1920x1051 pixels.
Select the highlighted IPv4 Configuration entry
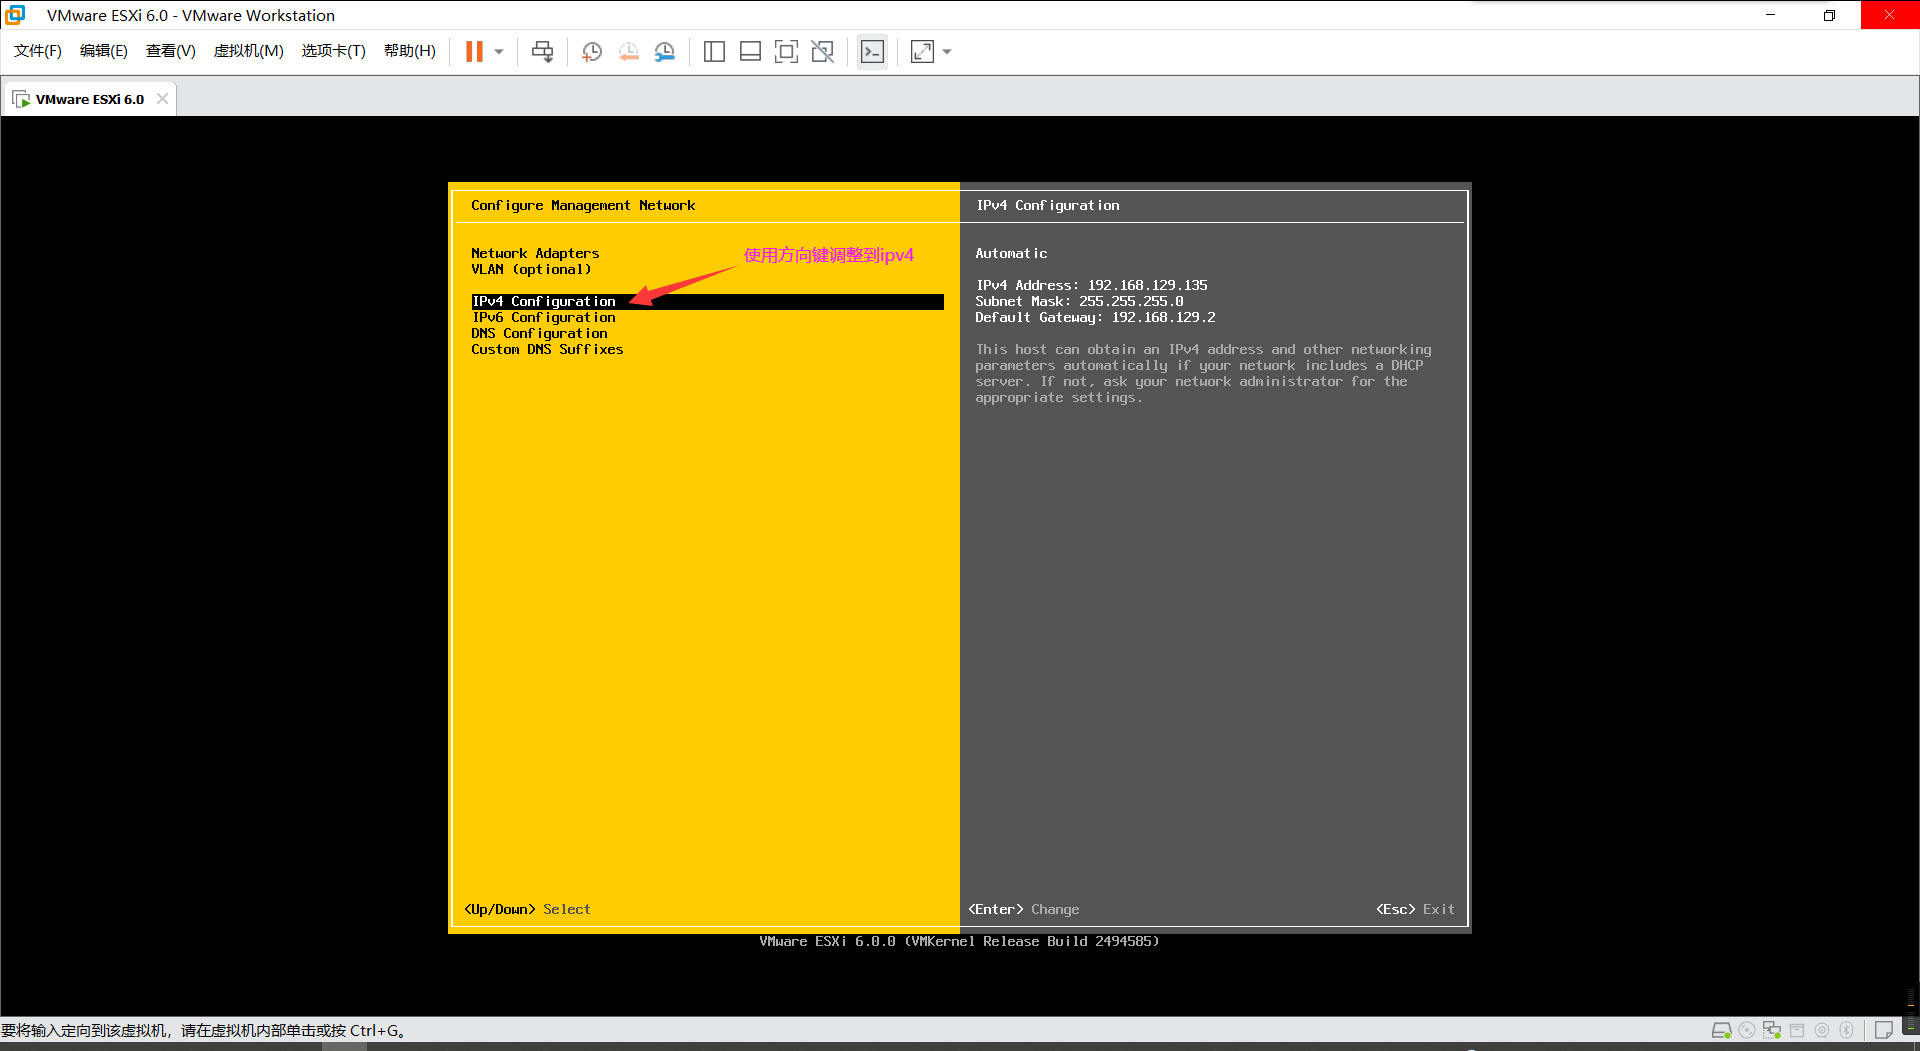point(707,302)
